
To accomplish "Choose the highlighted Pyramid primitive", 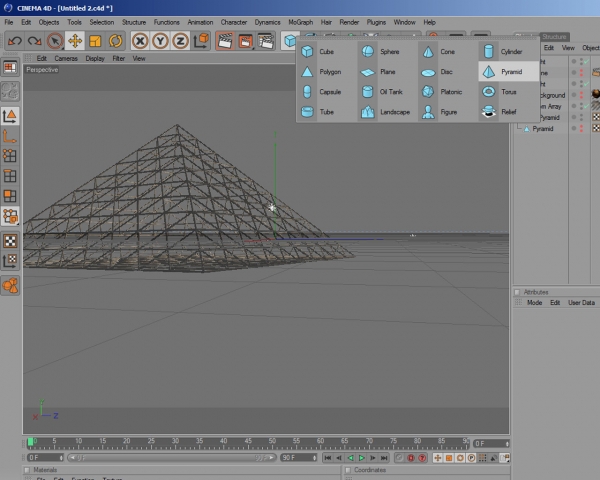I will coord(508,72).
